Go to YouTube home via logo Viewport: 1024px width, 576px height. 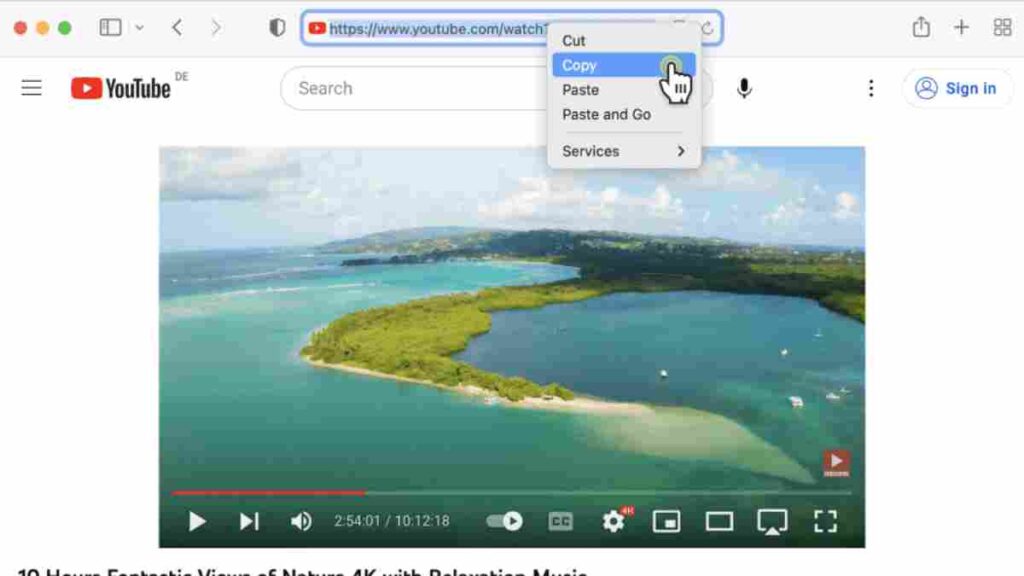click(121, 88)
